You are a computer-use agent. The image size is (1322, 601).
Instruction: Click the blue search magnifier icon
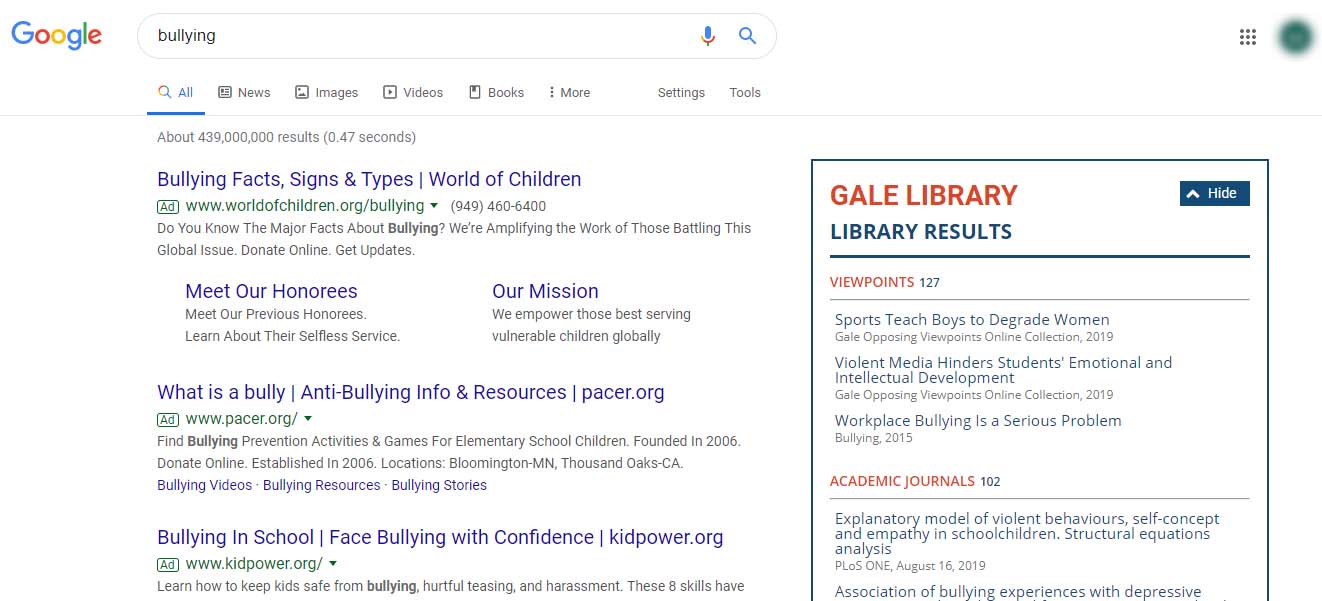pos(747,36)
